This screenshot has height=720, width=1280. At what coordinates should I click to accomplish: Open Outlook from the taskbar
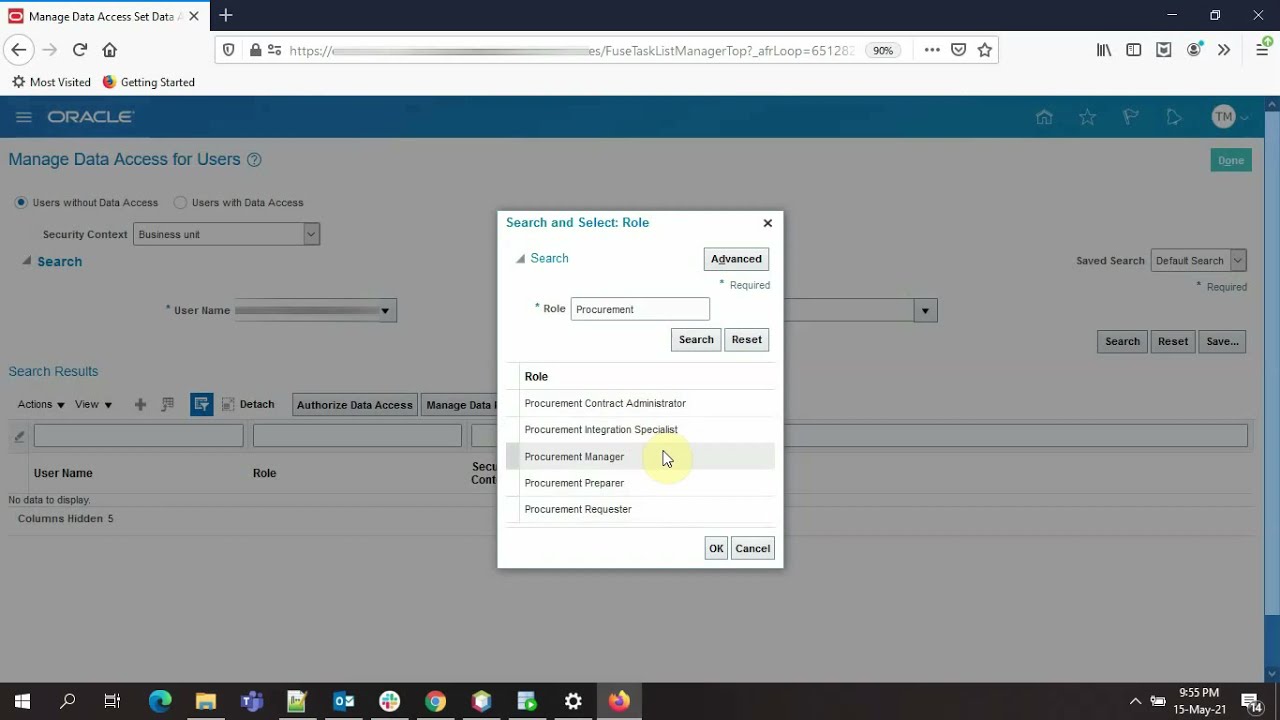point(343,701)
